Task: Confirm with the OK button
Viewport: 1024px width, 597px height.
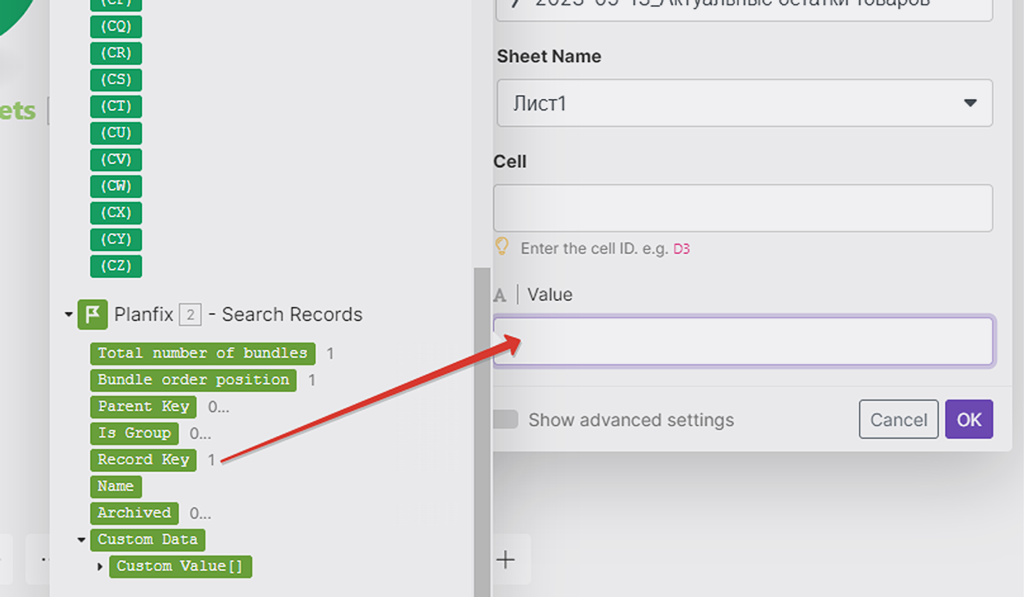Action: [969, 419]
